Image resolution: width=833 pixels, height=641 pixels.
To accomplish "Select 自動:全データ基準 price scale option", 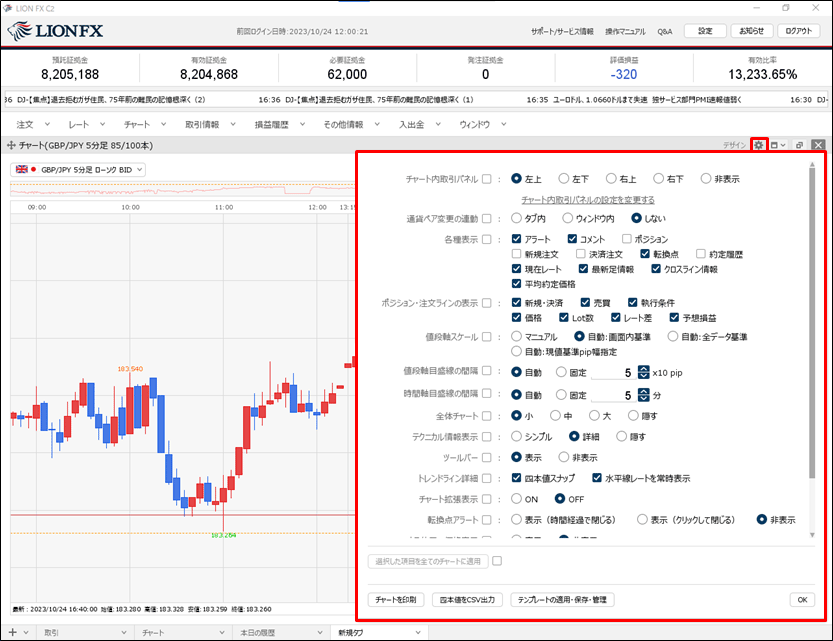I will [673, 336].
